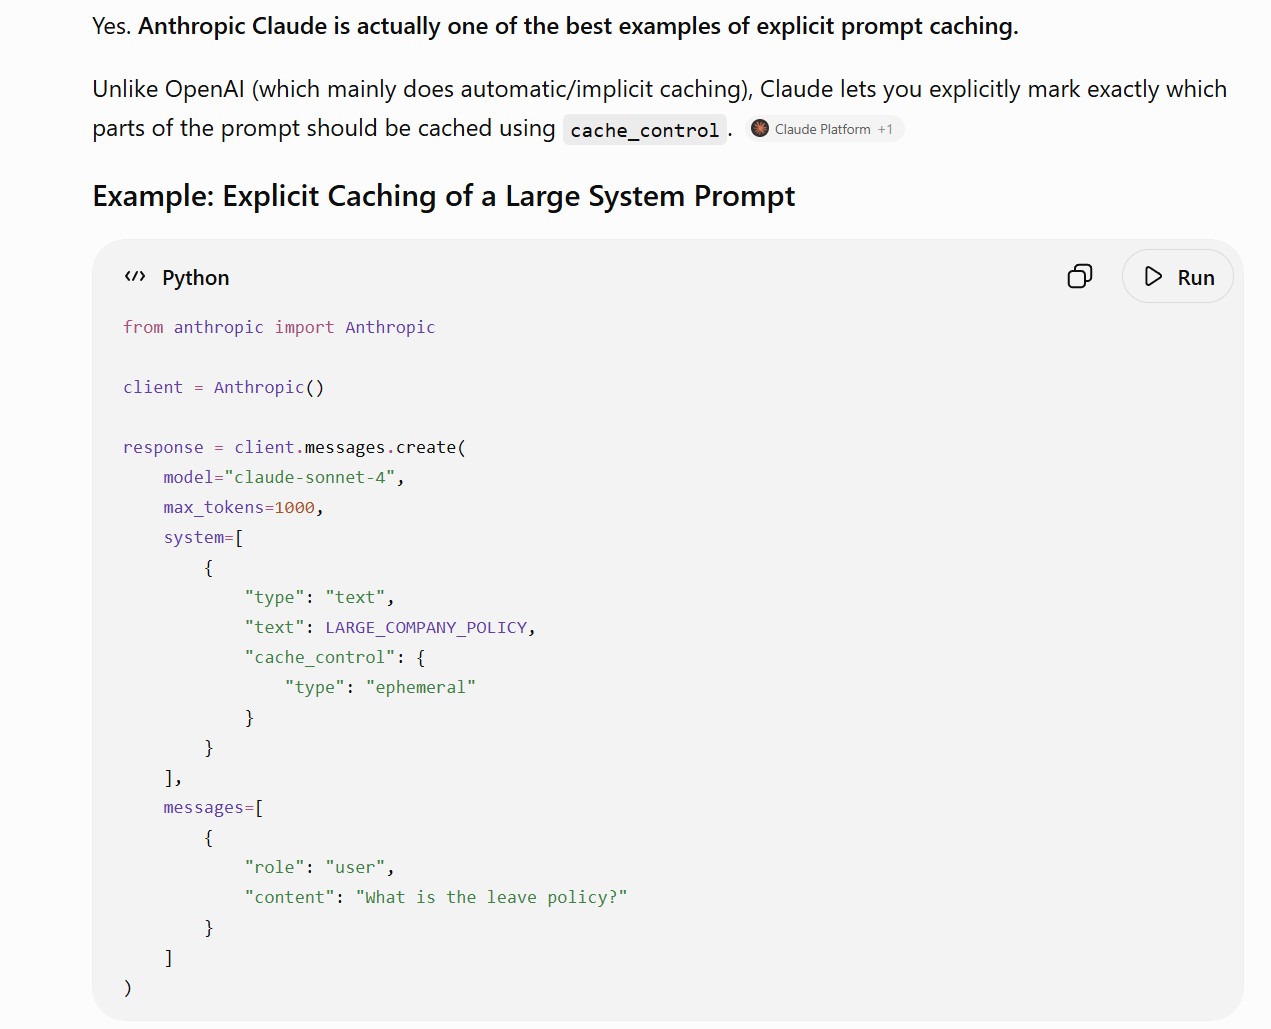Click the max_tokens=1000 line
Screen dimensions: 1271x1029
(243, 507)
